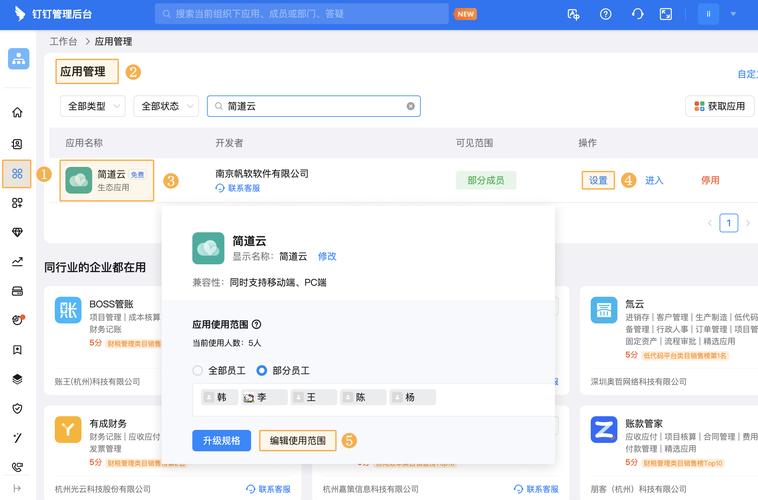Click 联系客服 for 杭州嘉策信息科技有限公司

tap(536, 489)
